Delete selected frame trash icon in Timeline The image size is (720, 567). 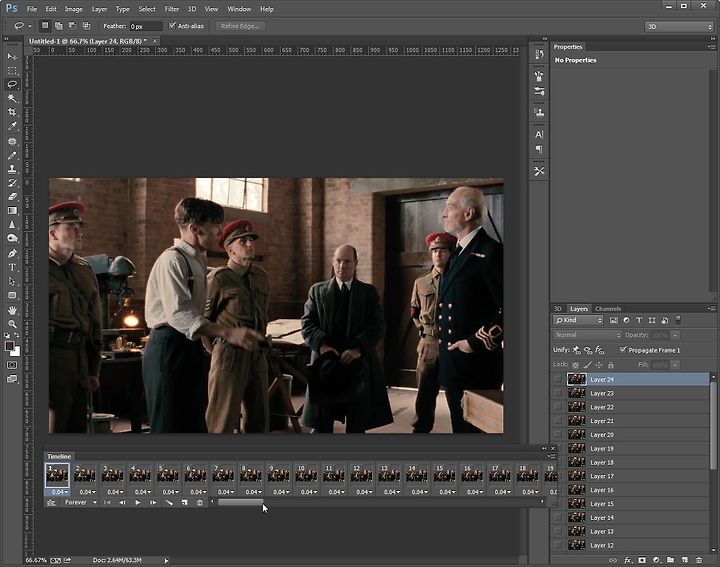click(200, 503)
